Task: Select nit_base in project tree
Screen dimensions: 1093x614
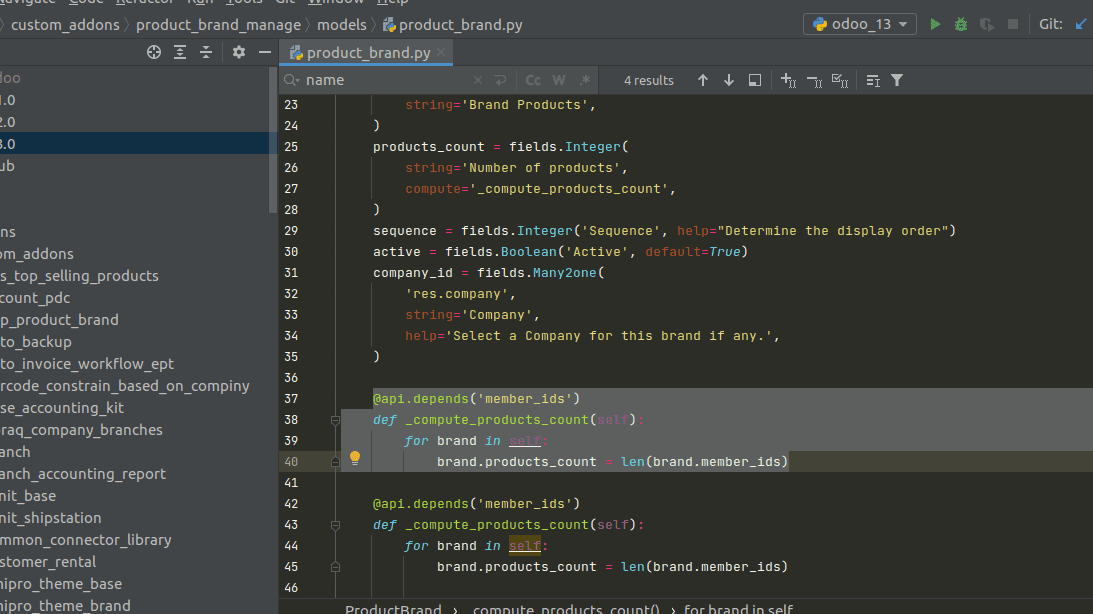Action: tap(28, 496)
